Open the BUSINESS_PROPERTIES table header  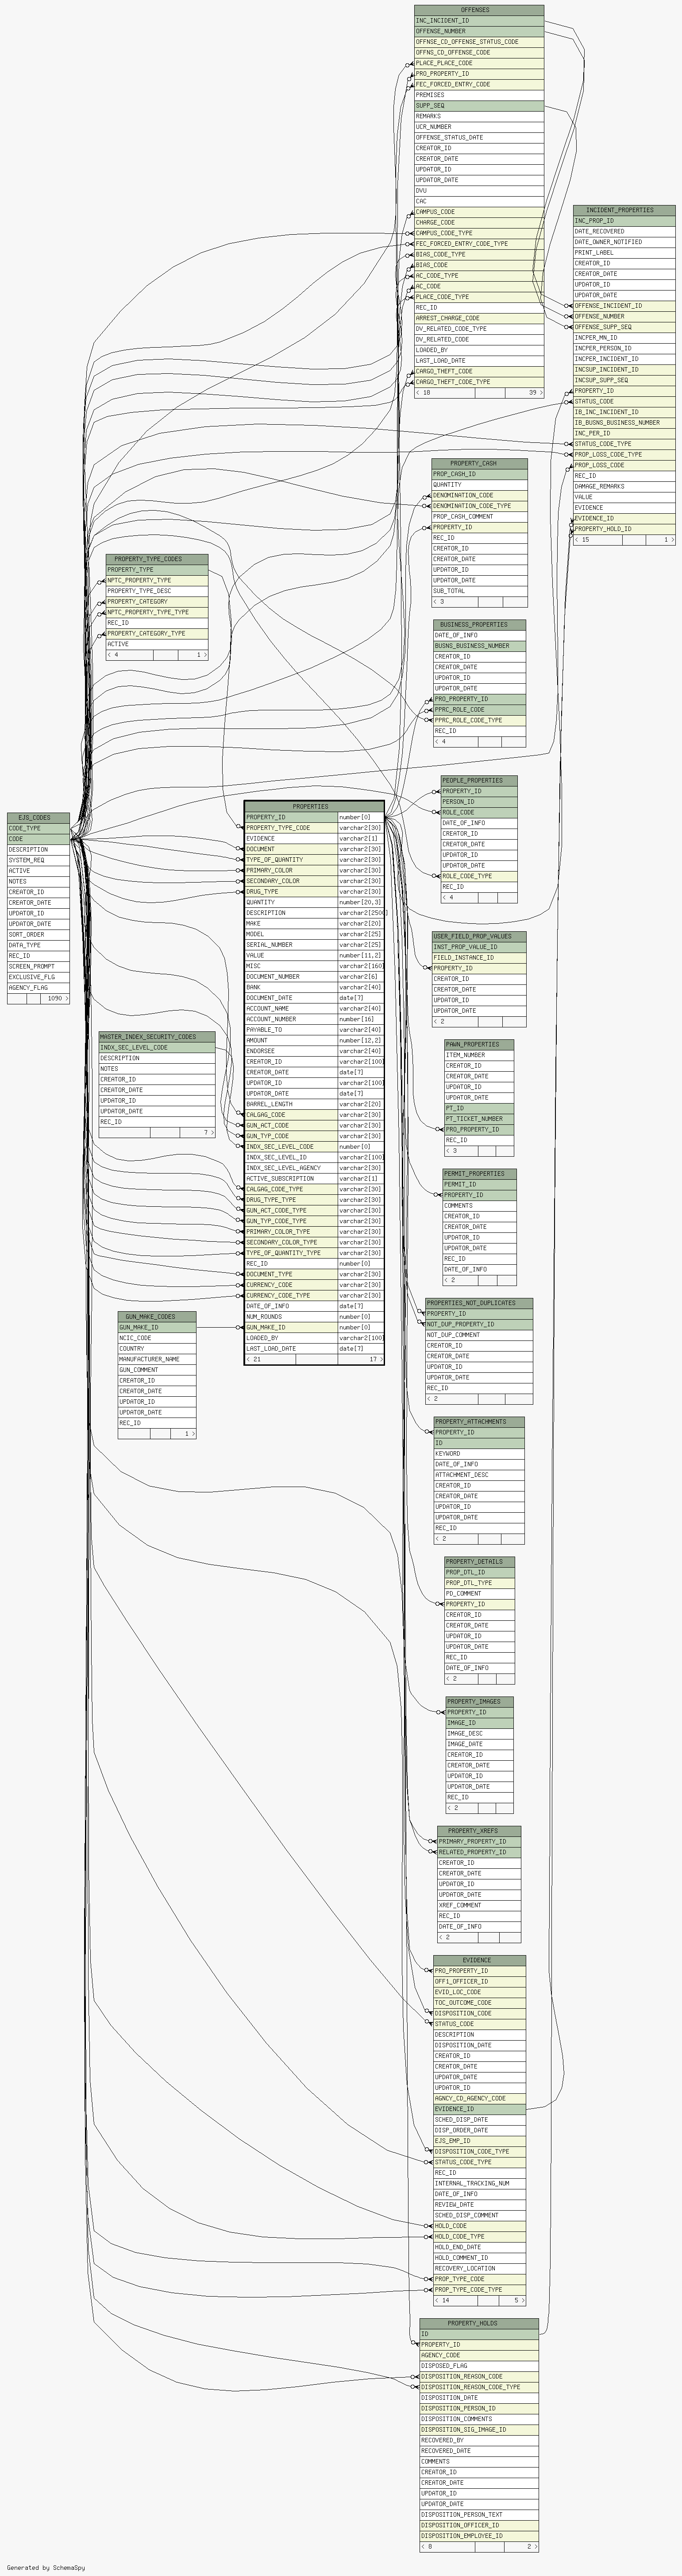pos(479,625)
